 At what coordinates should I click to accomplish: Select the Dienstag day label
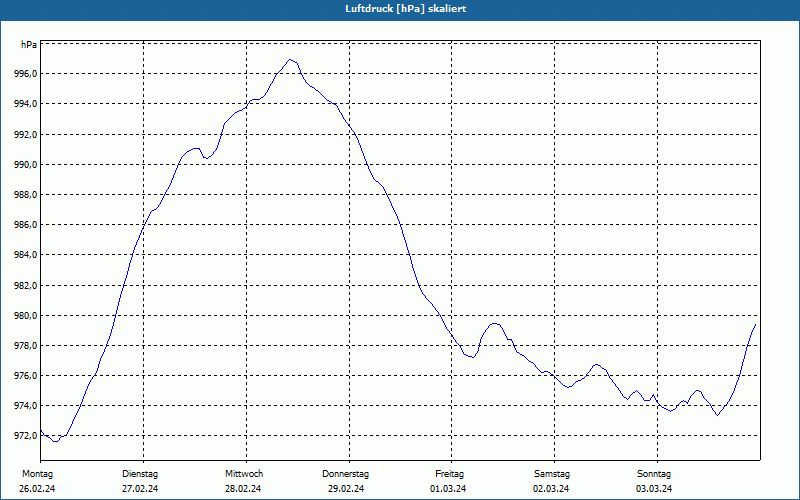coord(140,474)
